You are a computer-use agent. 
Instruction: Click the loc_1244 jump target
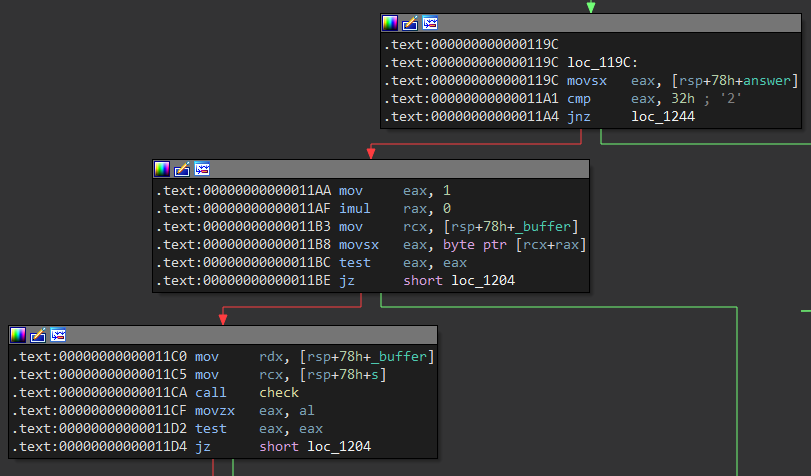tap(663, 117)
